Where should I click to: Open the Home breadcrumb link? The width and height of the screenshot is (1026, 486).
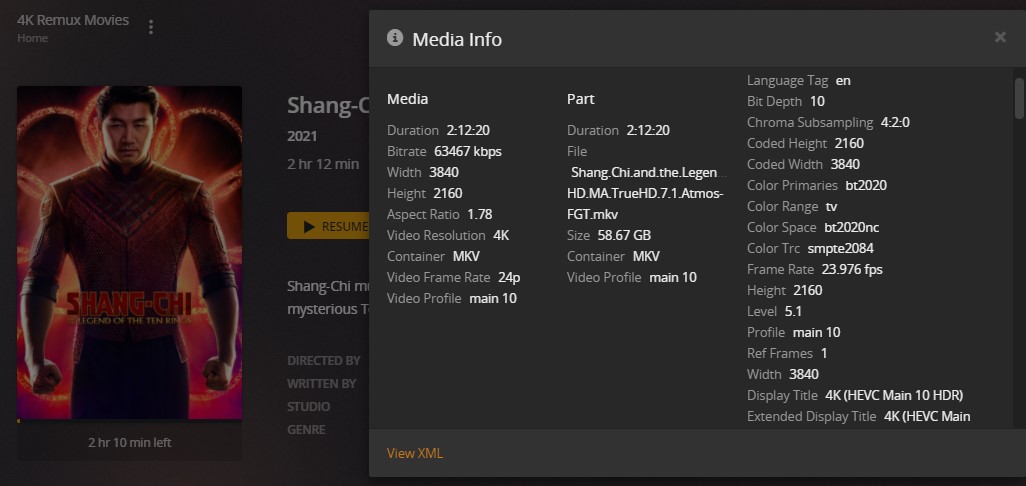[x=32, y=38]
